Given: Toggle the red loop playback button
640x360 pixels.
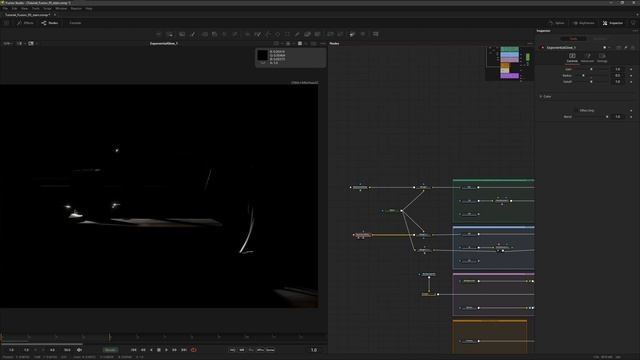Looking at the screenshot, I should pyautogui.click(x=193, y=350).
